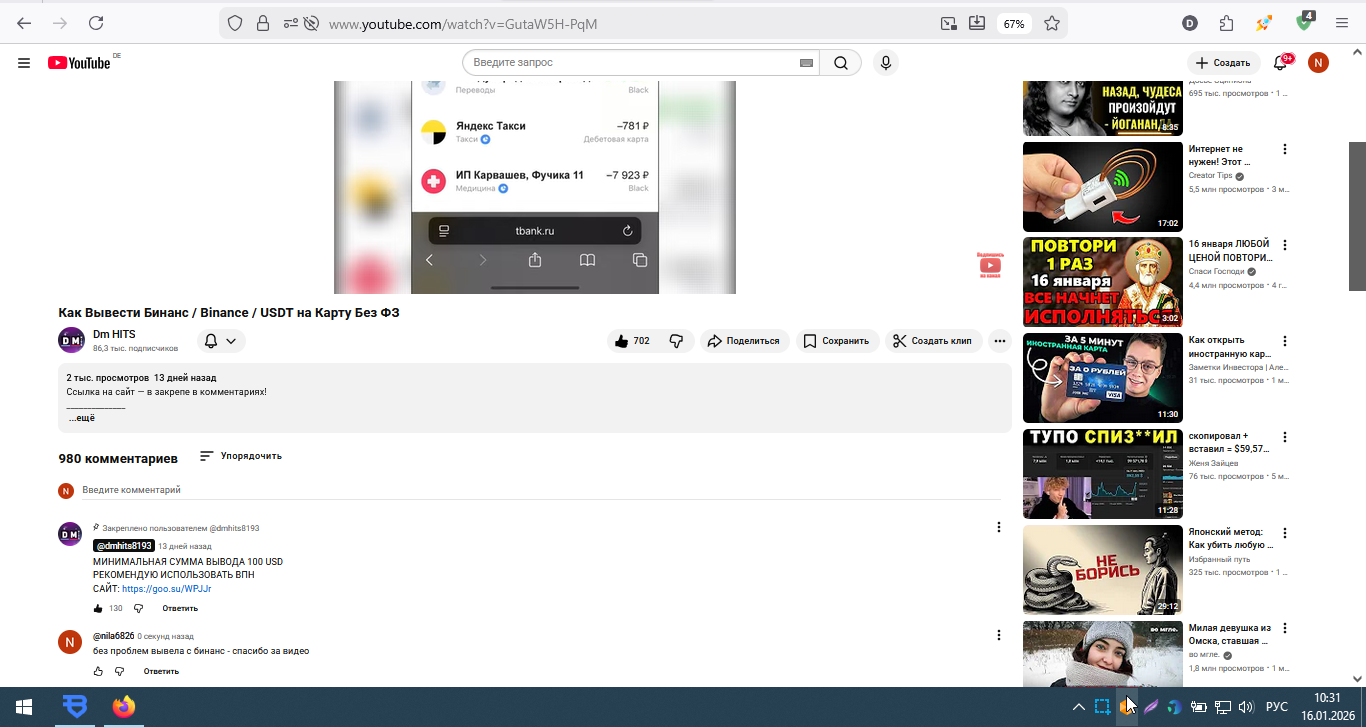The height and width of the screenshot is (727, 1366).
Task: Go back to the previous page
Action: (24, 23)
